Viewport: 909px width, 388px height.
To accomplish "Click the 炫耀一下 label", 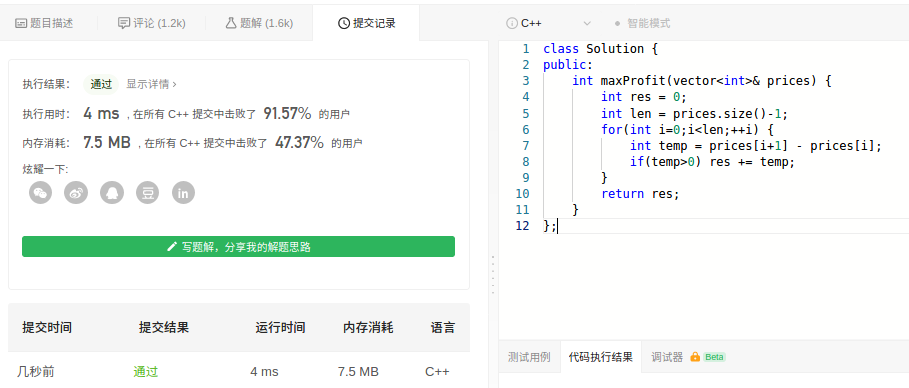I will click(45, 169).
